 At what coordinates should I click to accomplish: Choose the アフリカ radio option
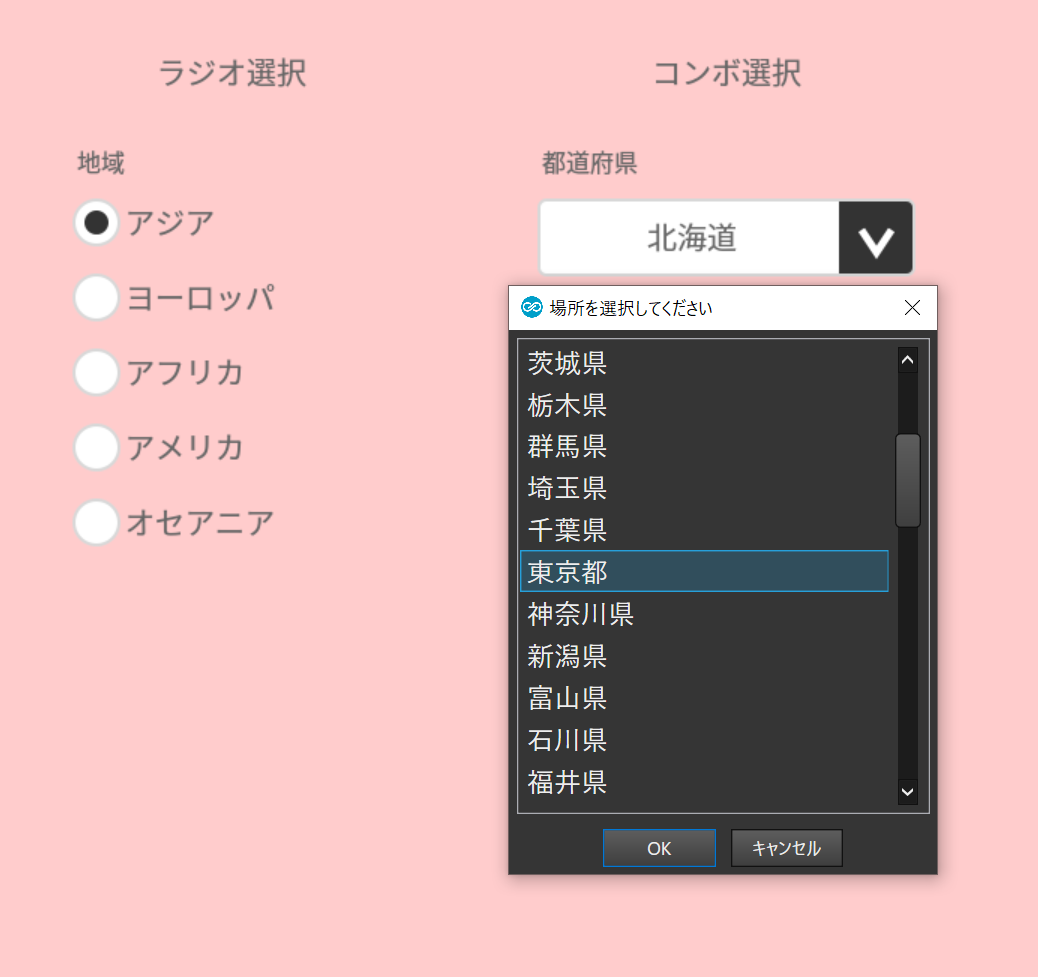(x=97, y=372)
